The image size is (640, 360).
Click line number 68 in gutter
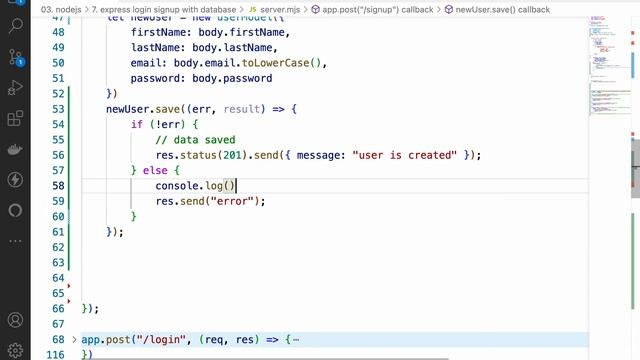tap(58, 340)
